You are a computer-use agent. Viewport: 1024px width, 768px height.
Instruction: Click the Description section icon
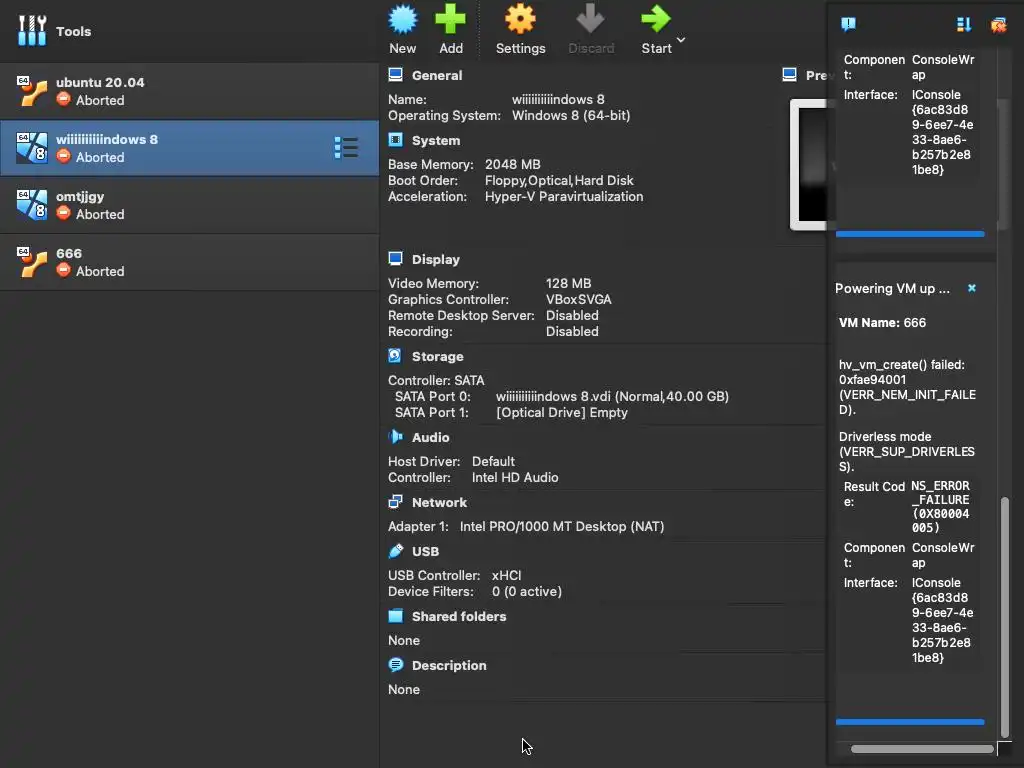[x=396, y=665]
